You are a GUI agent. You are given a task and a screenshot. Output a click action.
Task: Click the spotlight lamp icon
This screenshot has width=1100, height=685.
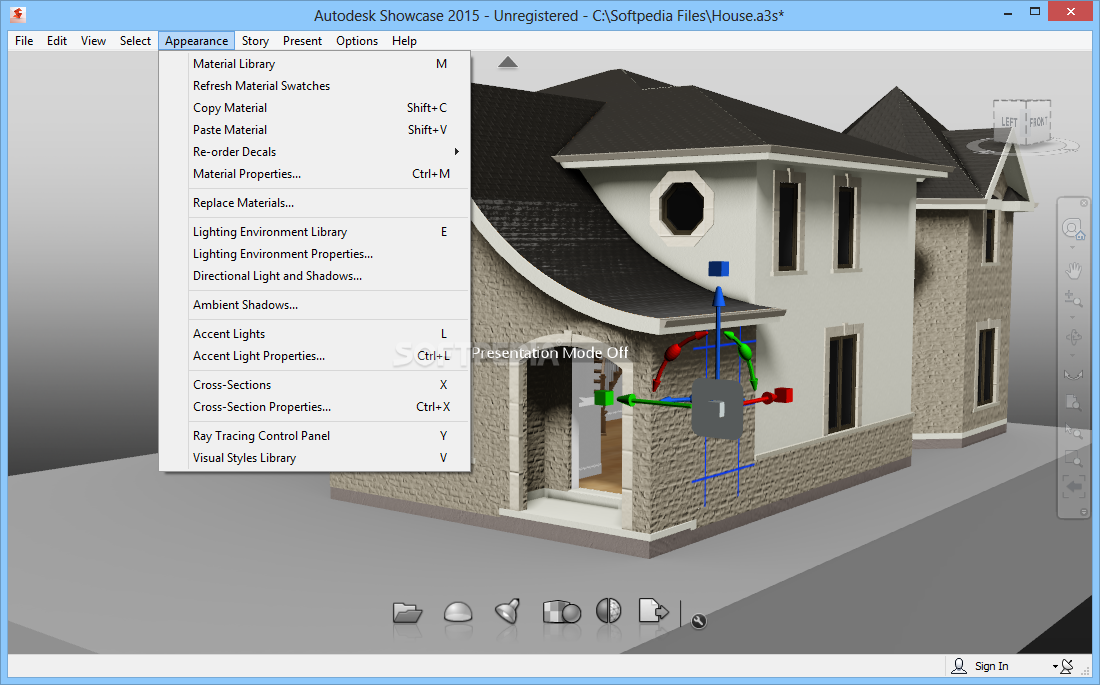(508, 611)
